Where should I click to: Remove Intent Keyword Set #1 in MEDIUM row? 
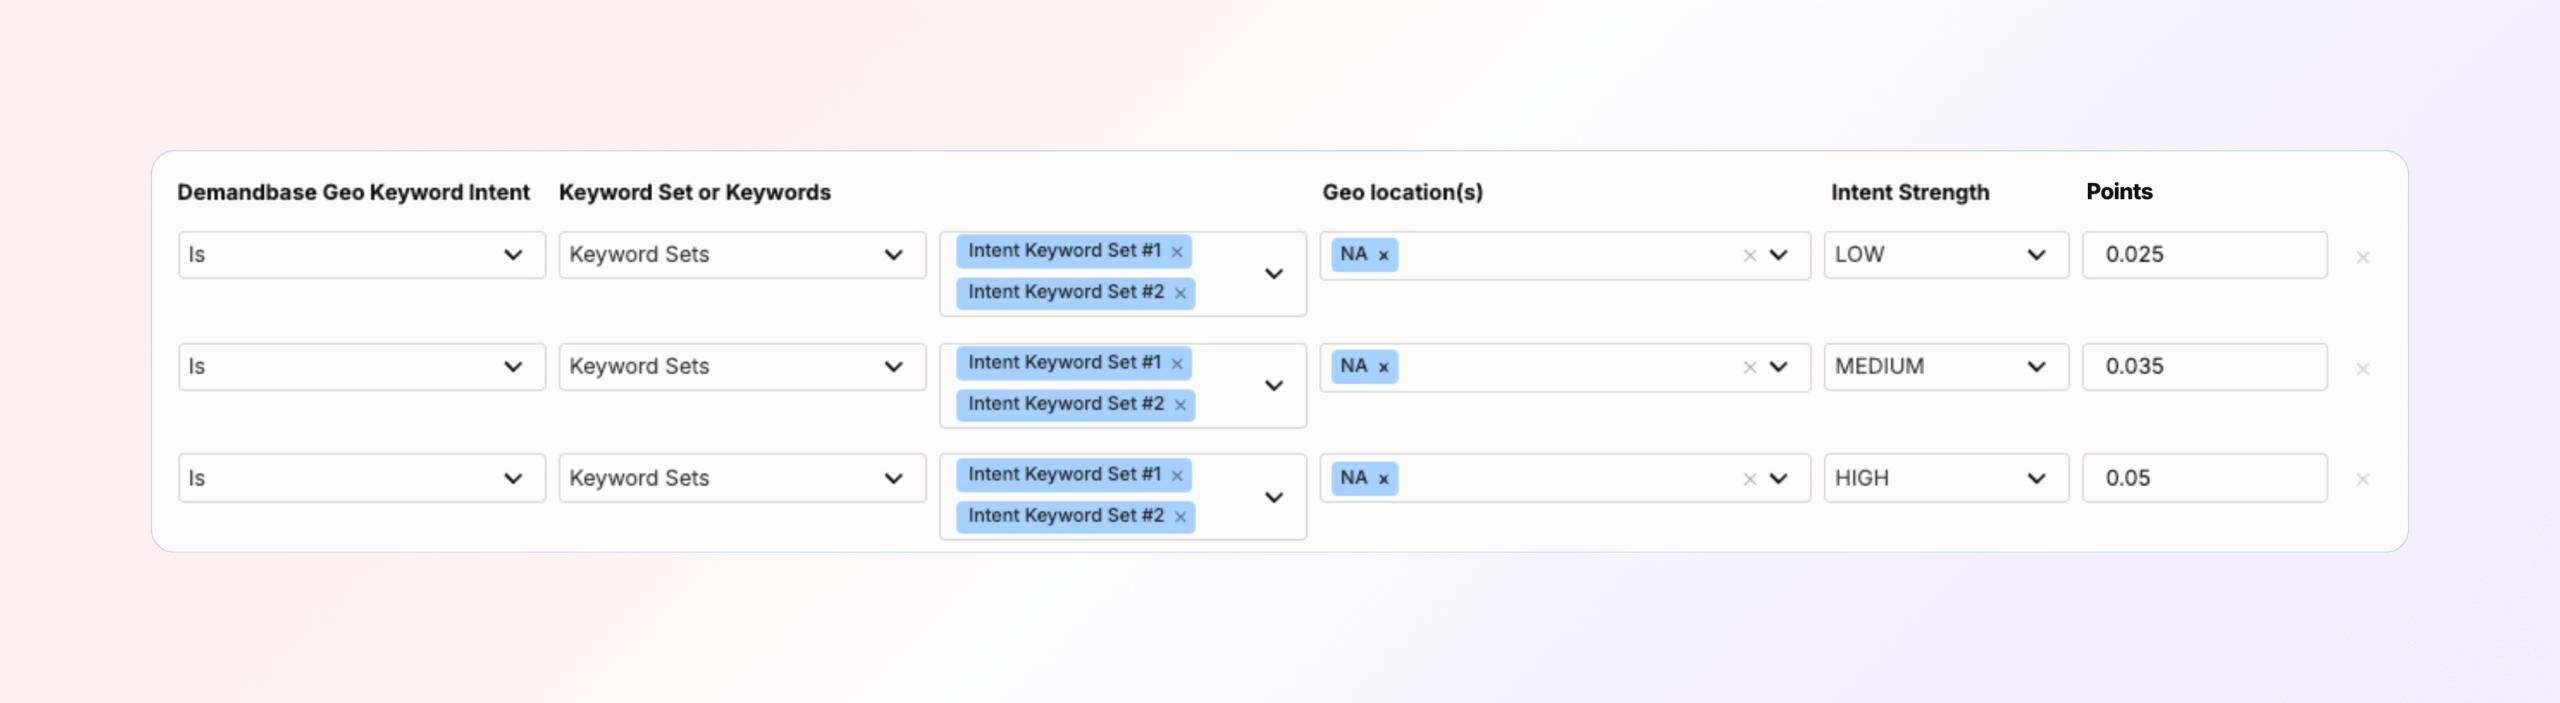(1177, 364)
